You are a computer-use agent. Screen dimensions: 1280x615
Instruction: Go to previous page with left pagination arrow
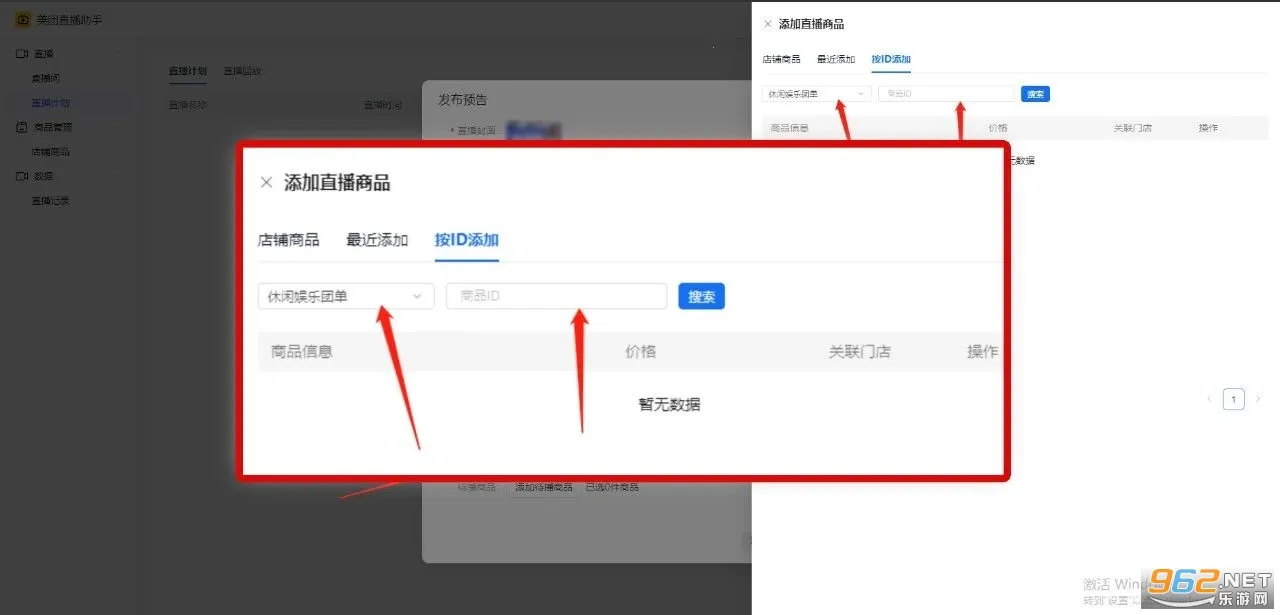click(x=1209, y=399)
